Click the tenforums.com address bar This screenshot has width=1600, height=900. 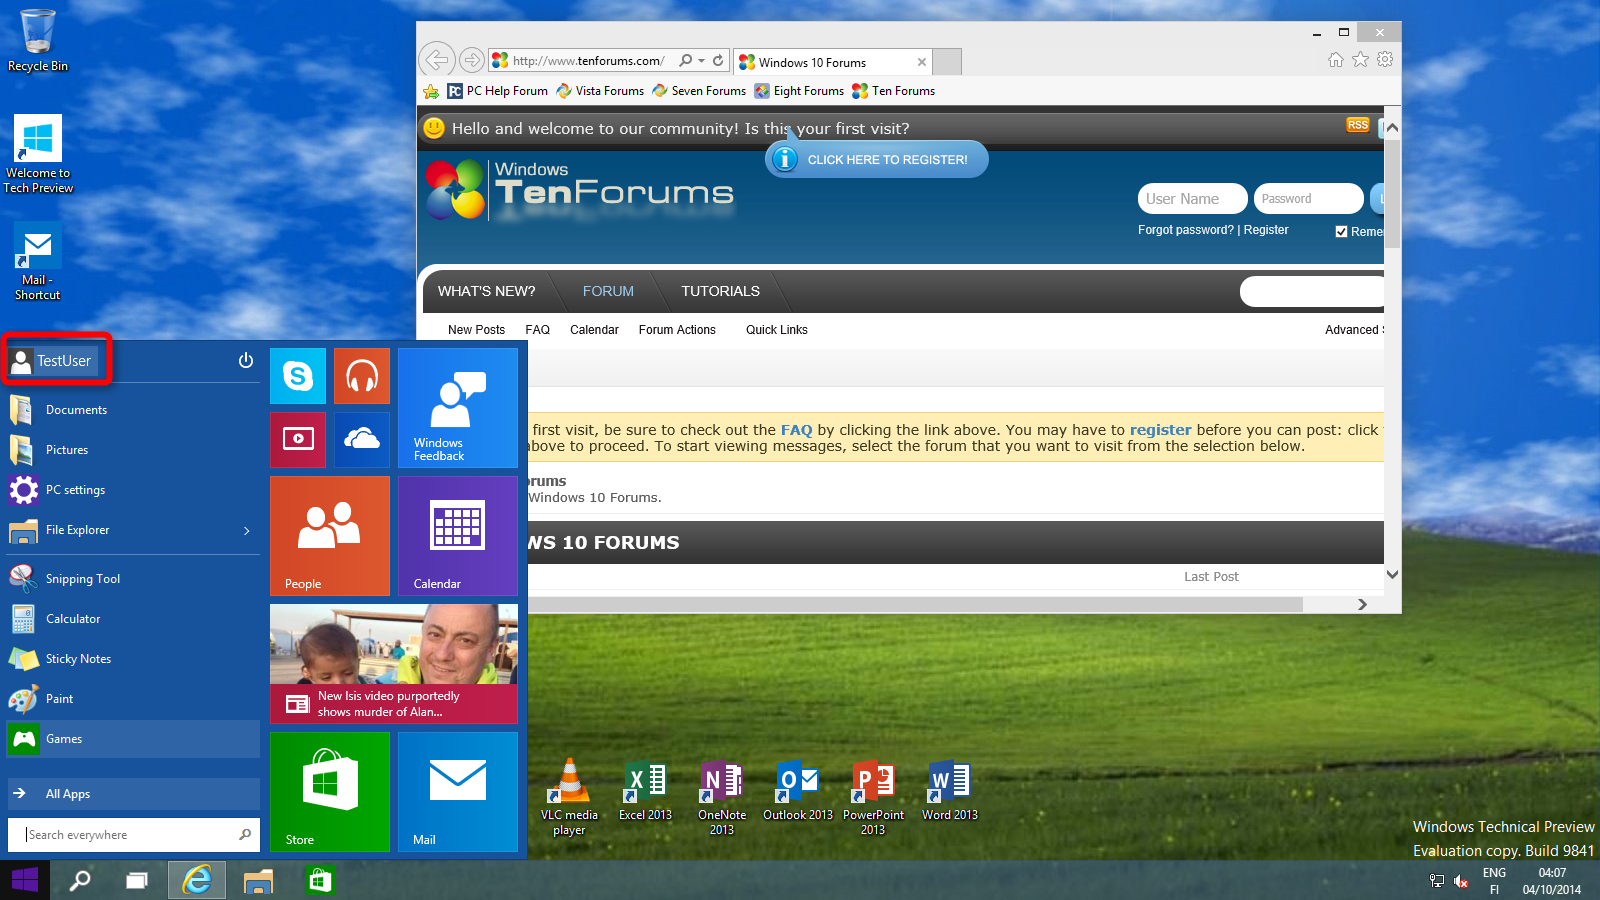point(588,61)
